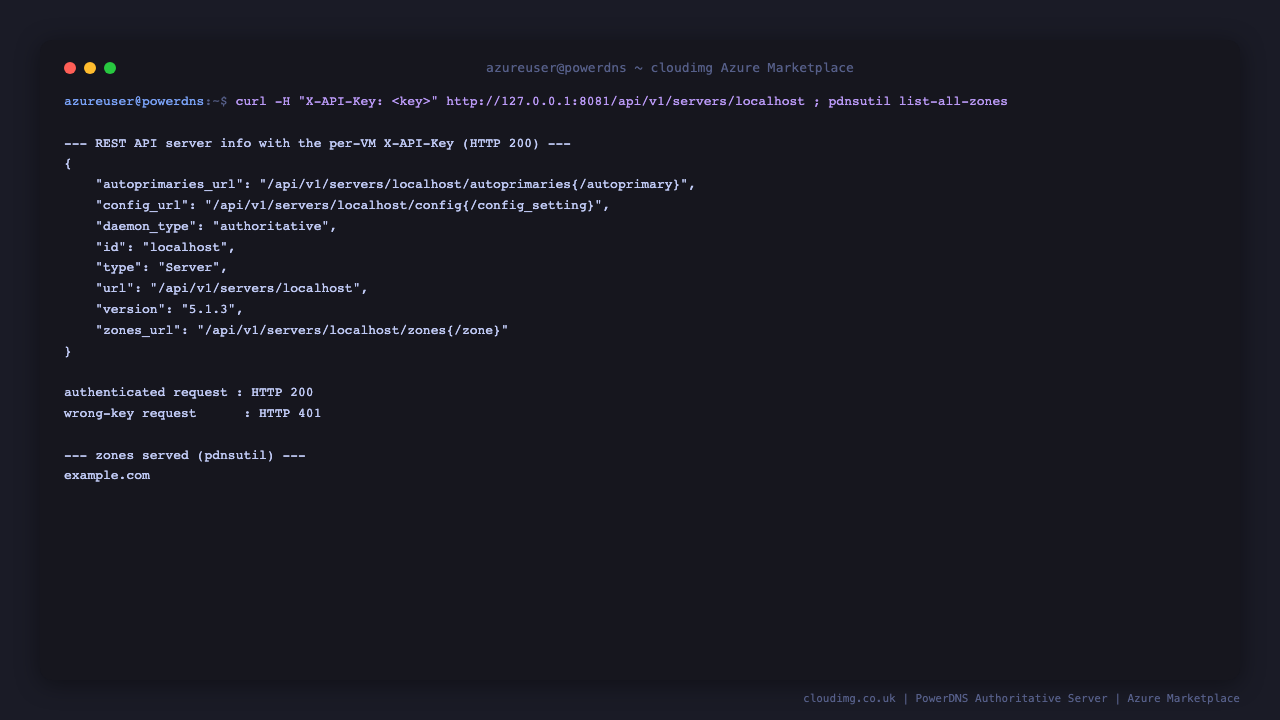Click the red close window button
Viewport: 1280px width, 720px height.
point(70,68)
